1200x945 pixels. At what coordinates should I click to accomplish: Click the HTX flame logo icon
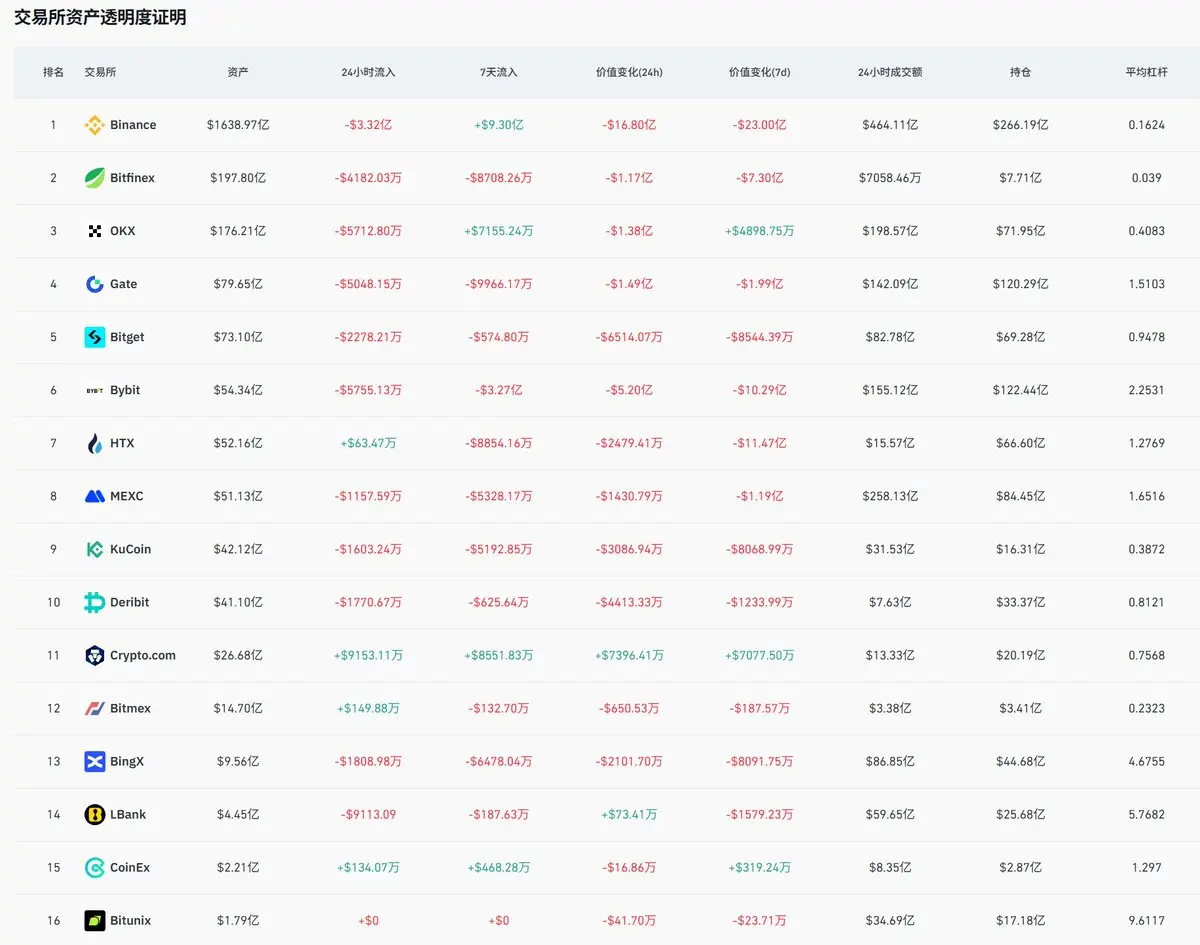point(94,443)
